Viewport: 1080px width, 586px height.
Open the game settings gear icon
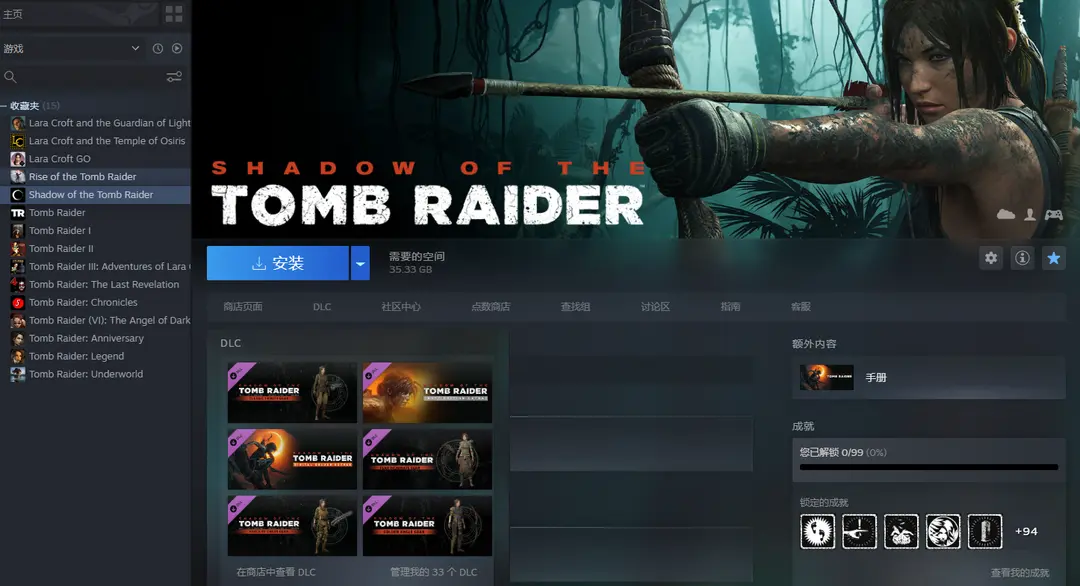coord(991,258)
